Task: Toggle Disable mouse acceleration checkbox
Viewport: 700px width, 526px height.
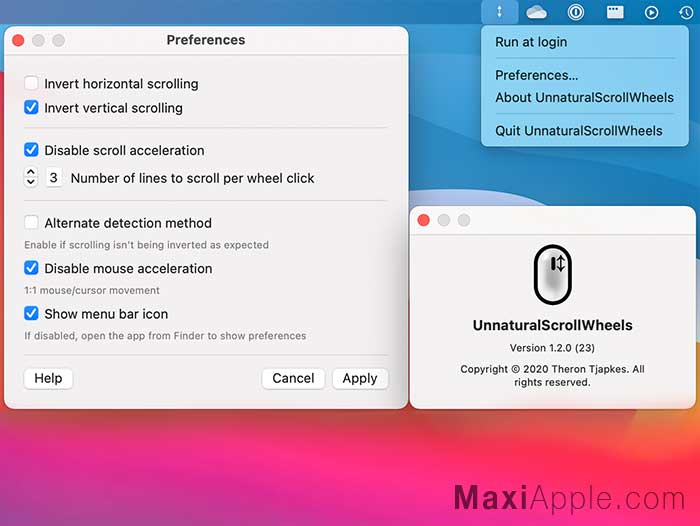Action: [31, 268]
